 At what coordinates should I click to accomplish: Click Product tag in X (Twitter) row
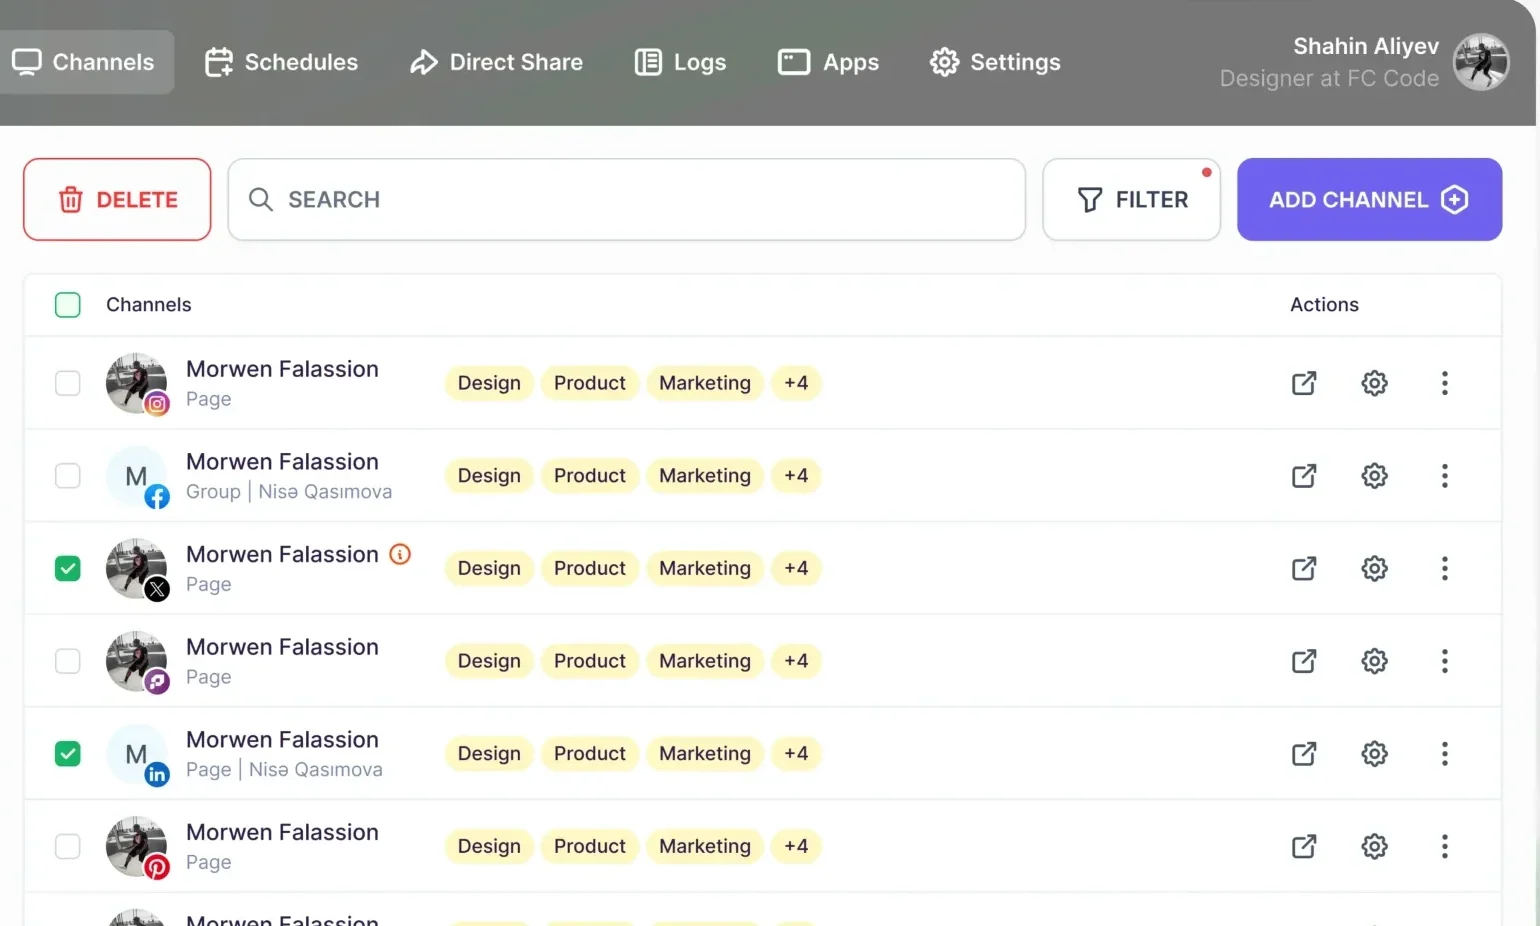tap(590, 568)
